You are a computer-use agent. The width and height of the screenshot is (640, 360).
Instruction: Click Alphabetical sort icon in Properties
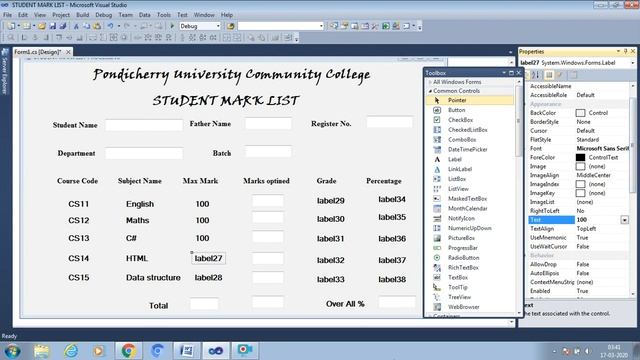tap(536, 75)
